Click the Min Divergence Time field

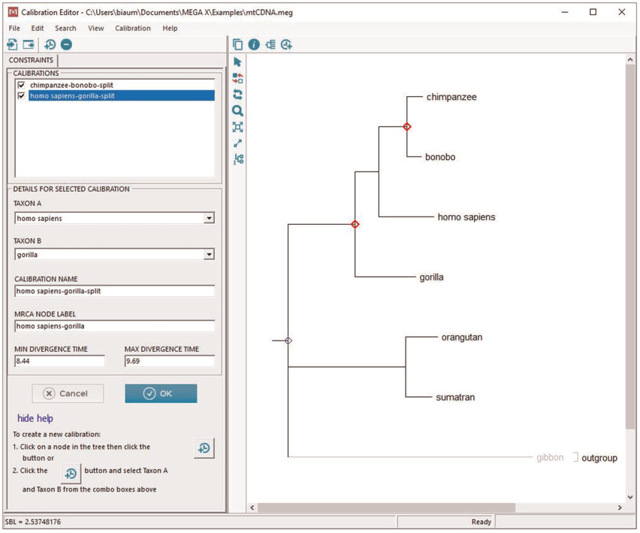pos(60,361)
